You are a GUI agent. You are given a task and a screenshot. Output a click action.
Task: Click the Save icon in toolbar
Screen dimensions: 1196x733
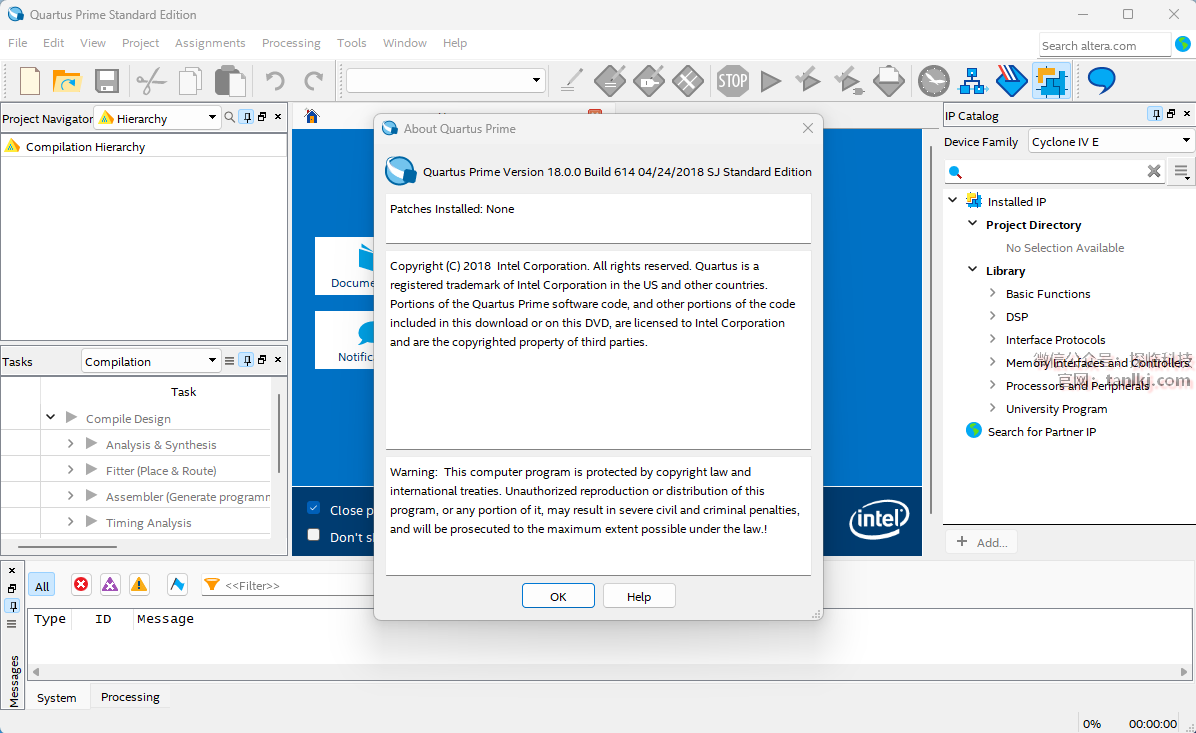[x=107, y=81]
